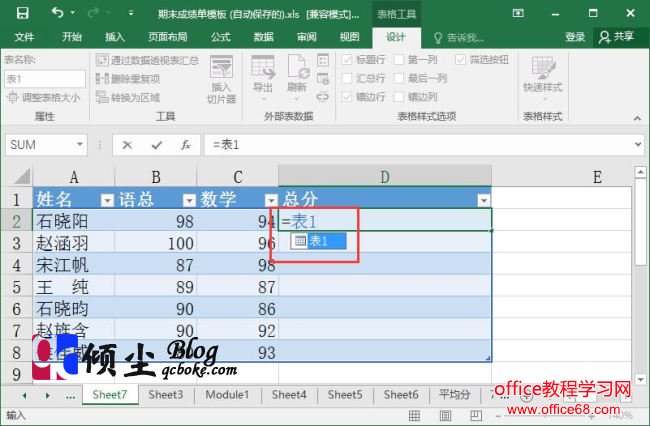Screen dimensions: 650x426
Task: Toggle the 镶边列 checkbox
Action: [x=399, y=97]
